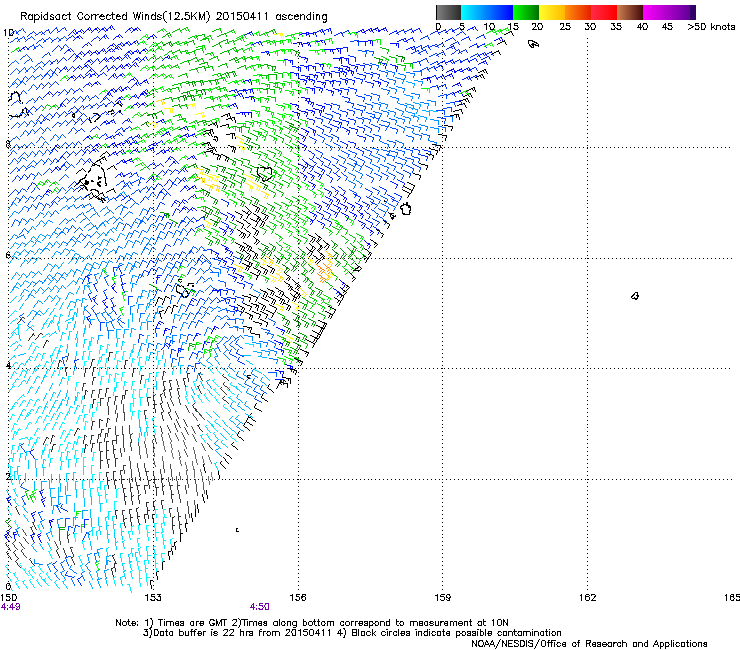740x650 pixels.
Task: Click latitude label '8' on left axis
Action: click(8, 144)
